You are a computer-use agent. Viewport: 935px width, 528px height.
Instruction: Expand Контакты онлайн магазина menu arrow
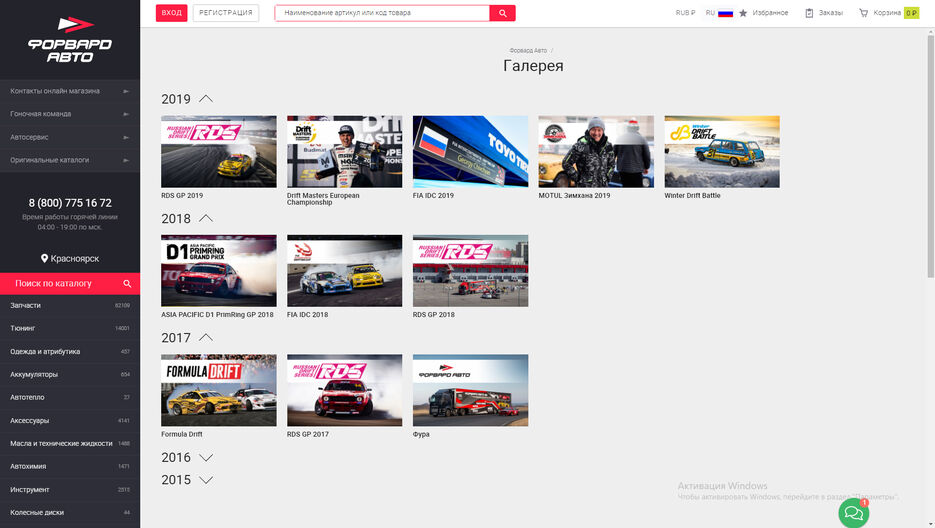126,91
